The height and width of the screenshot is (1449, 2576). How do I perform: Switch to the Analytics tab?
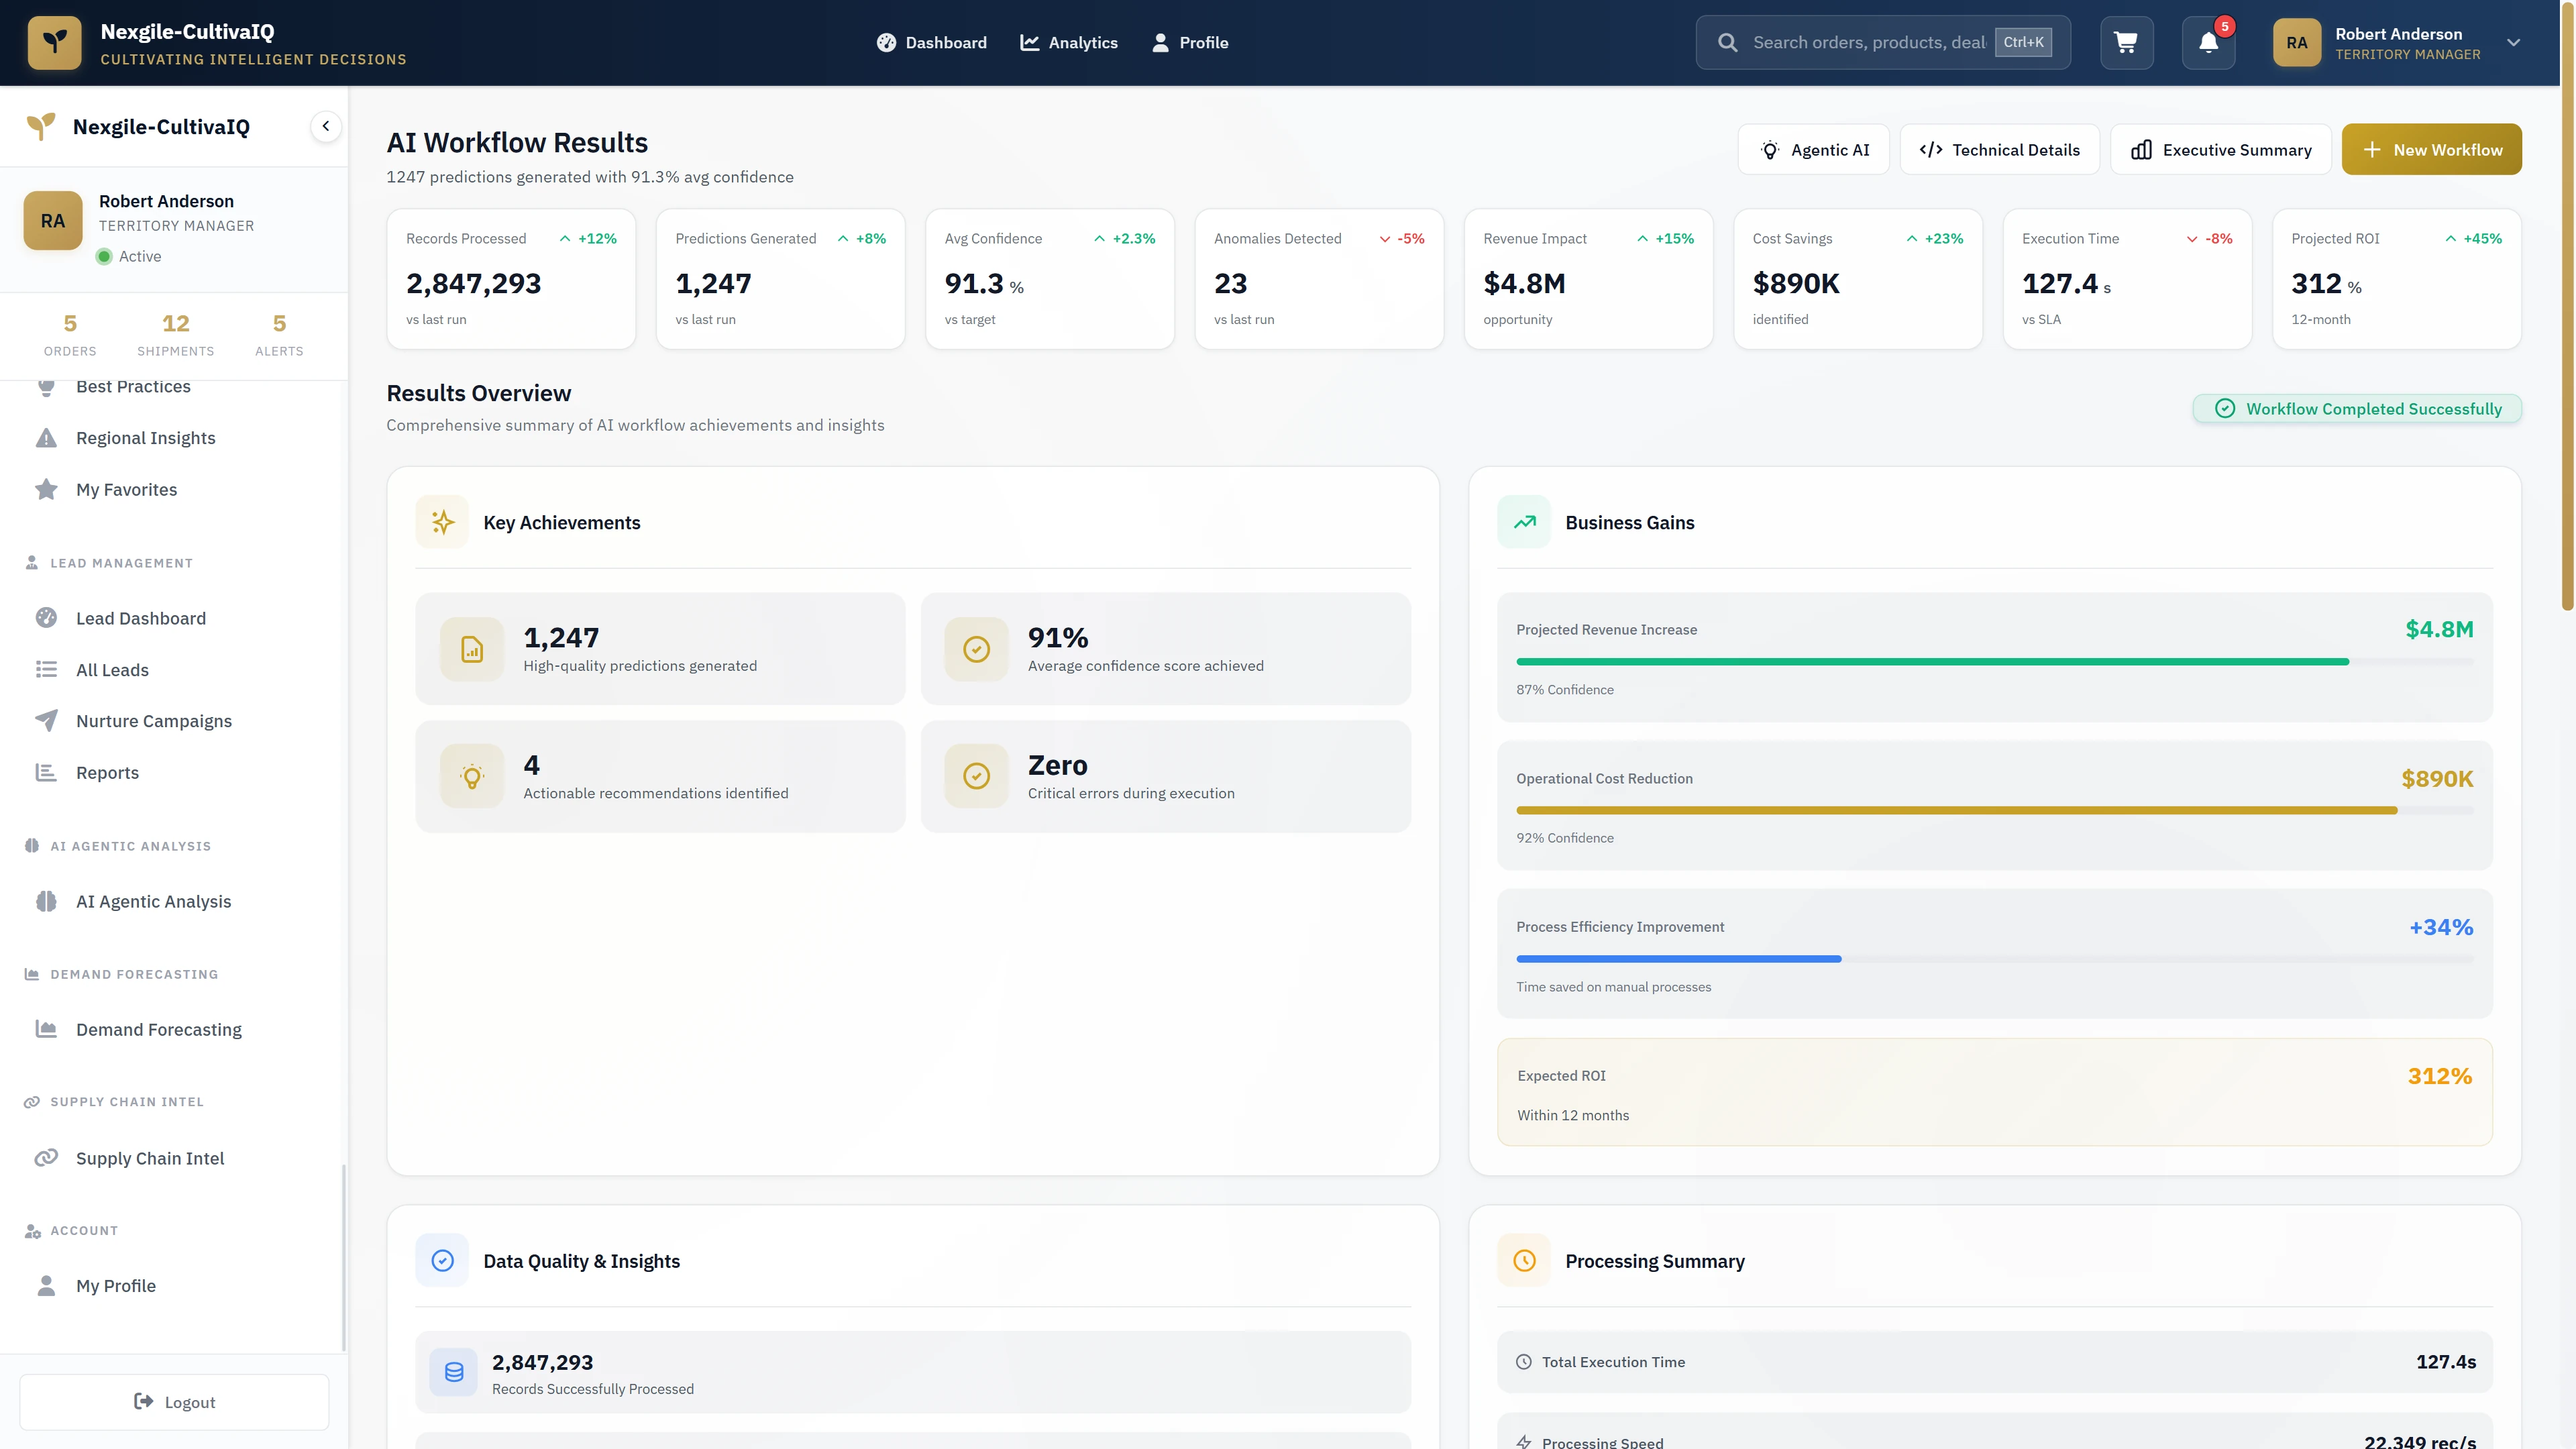click(1069, 42)
